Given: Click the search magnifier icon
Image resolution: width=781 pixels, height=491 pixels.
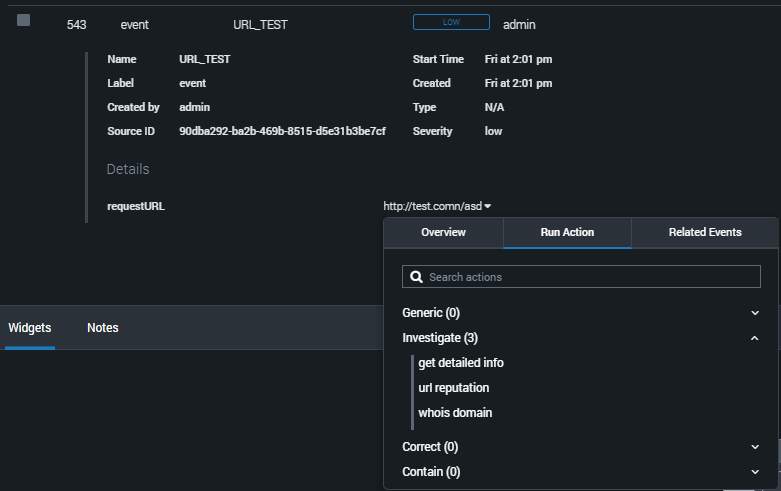Looking at the screenshot, I should coord(417,277).
